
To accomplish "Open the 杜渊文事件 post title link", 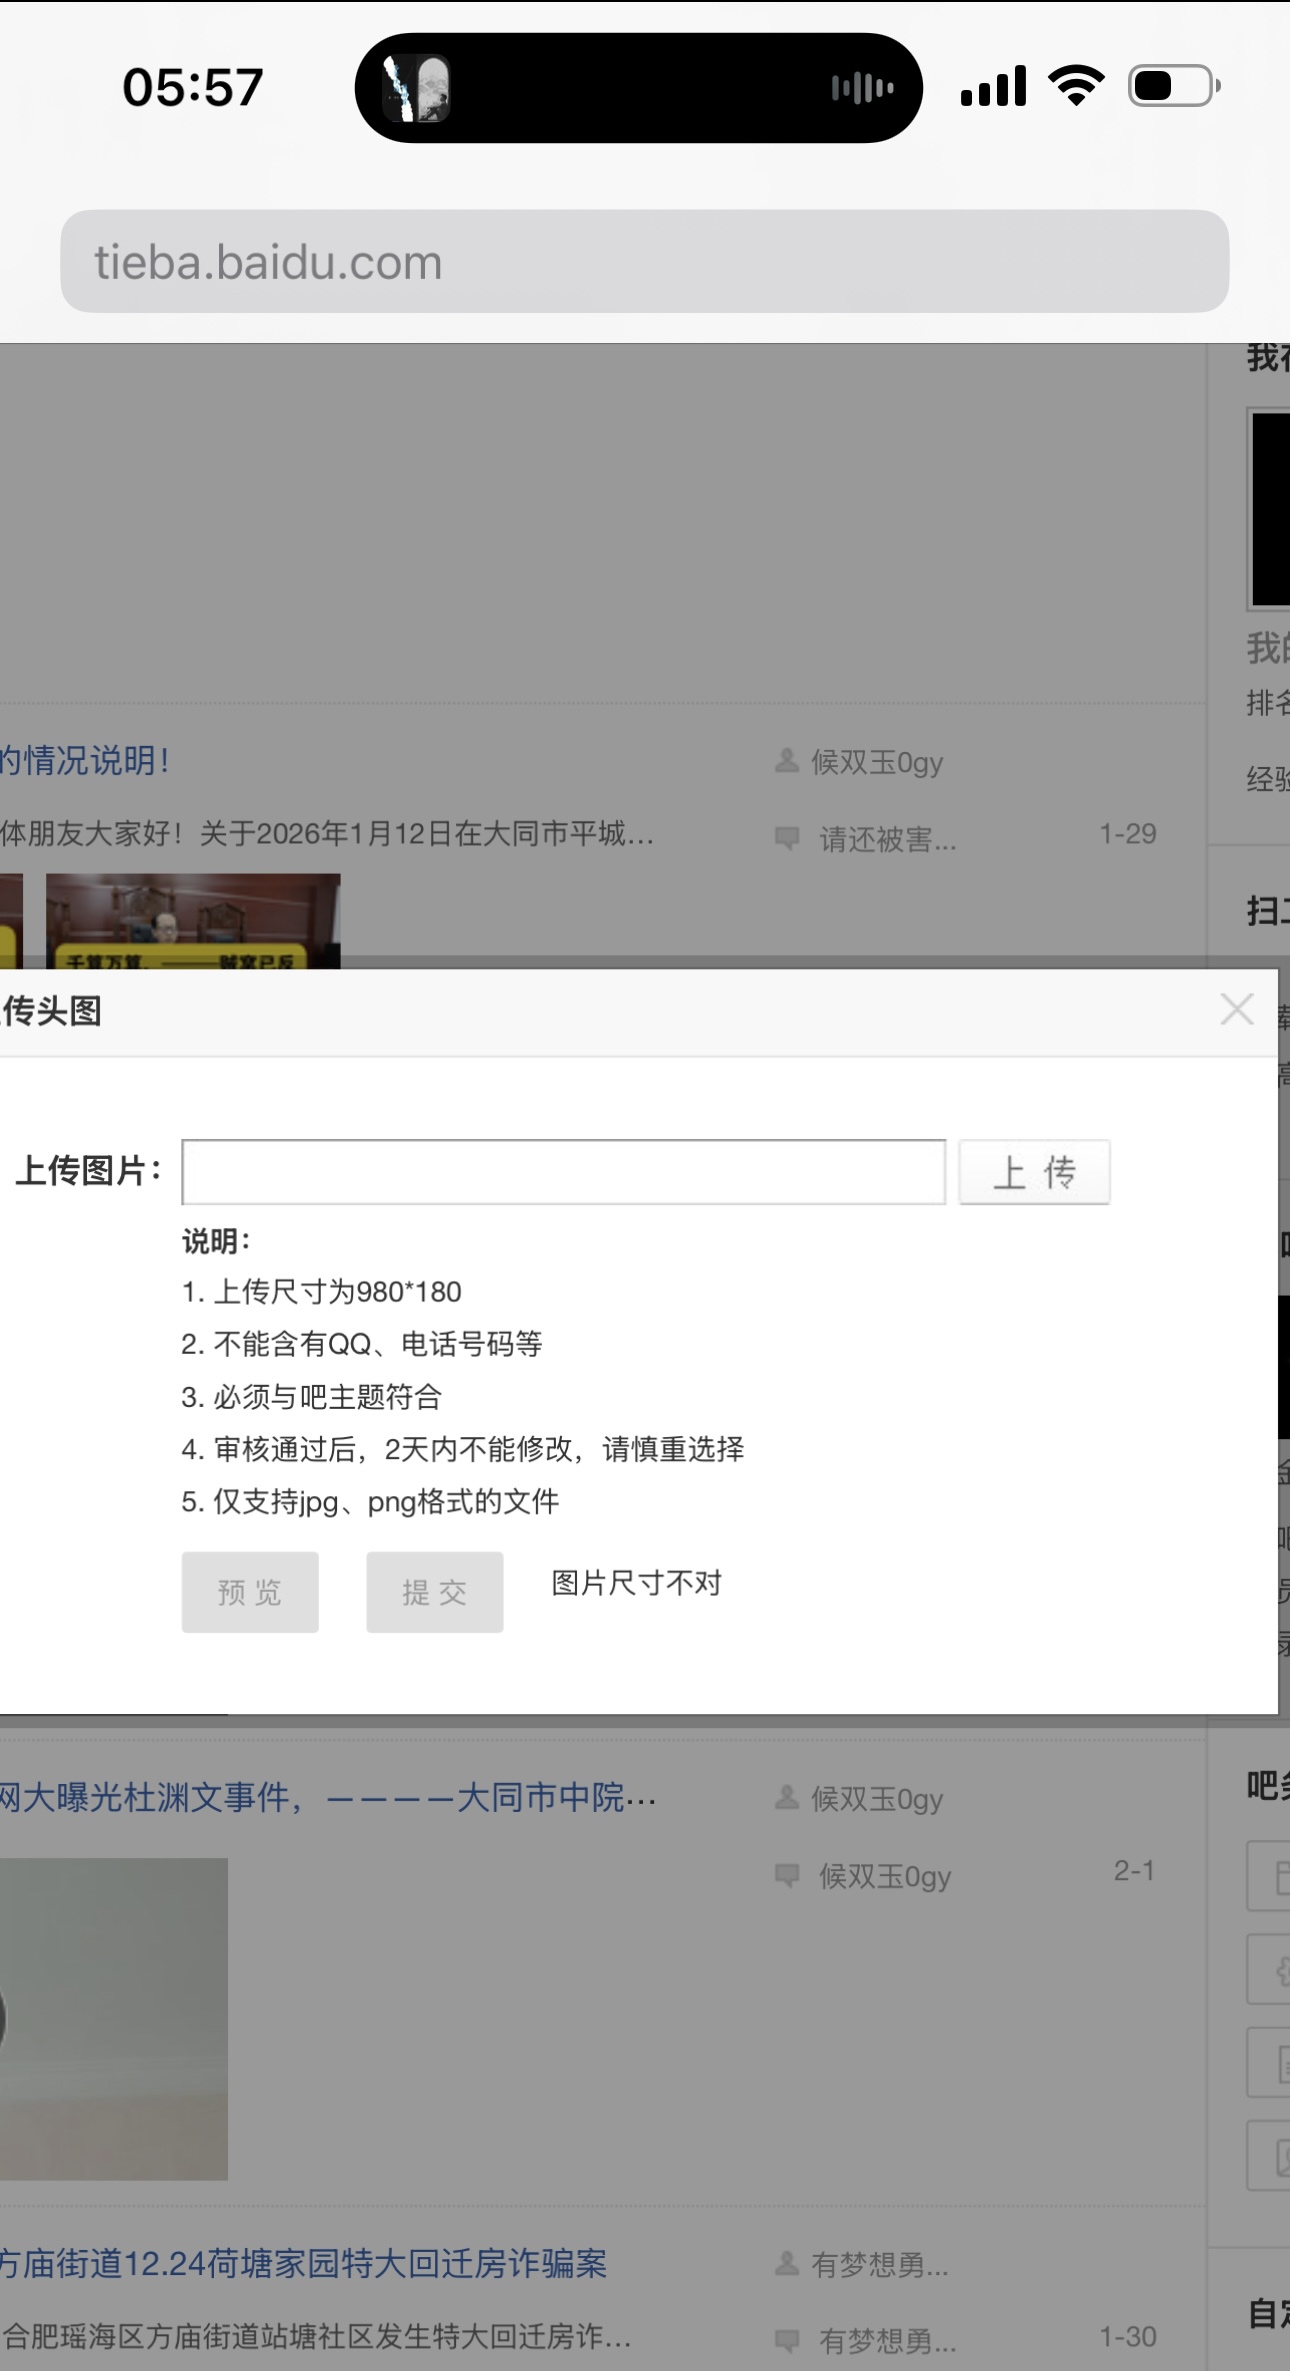I will (x=328, y=1798).
